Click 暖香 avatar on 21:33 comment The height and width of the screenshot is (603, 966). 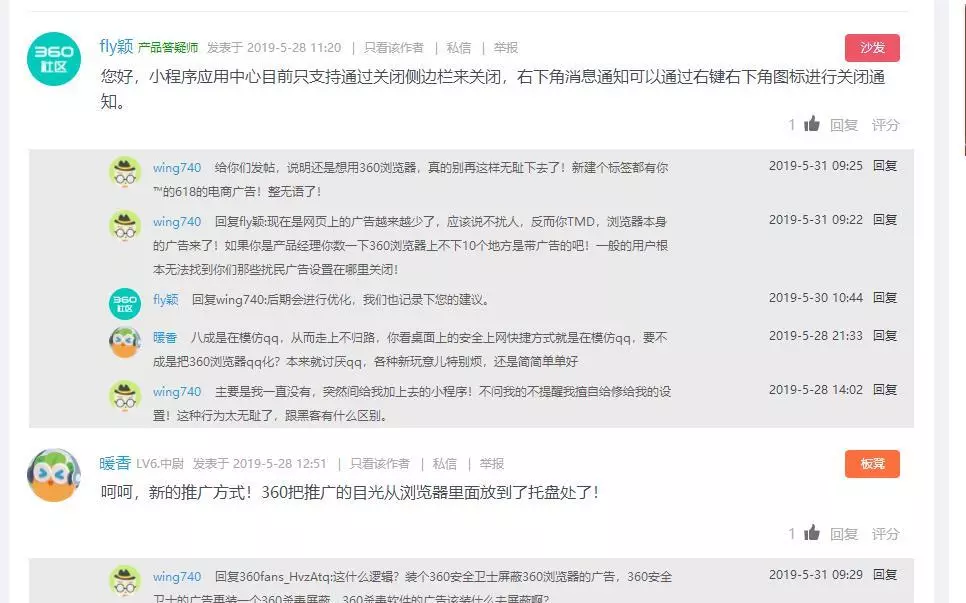click(x=125, y=342)
